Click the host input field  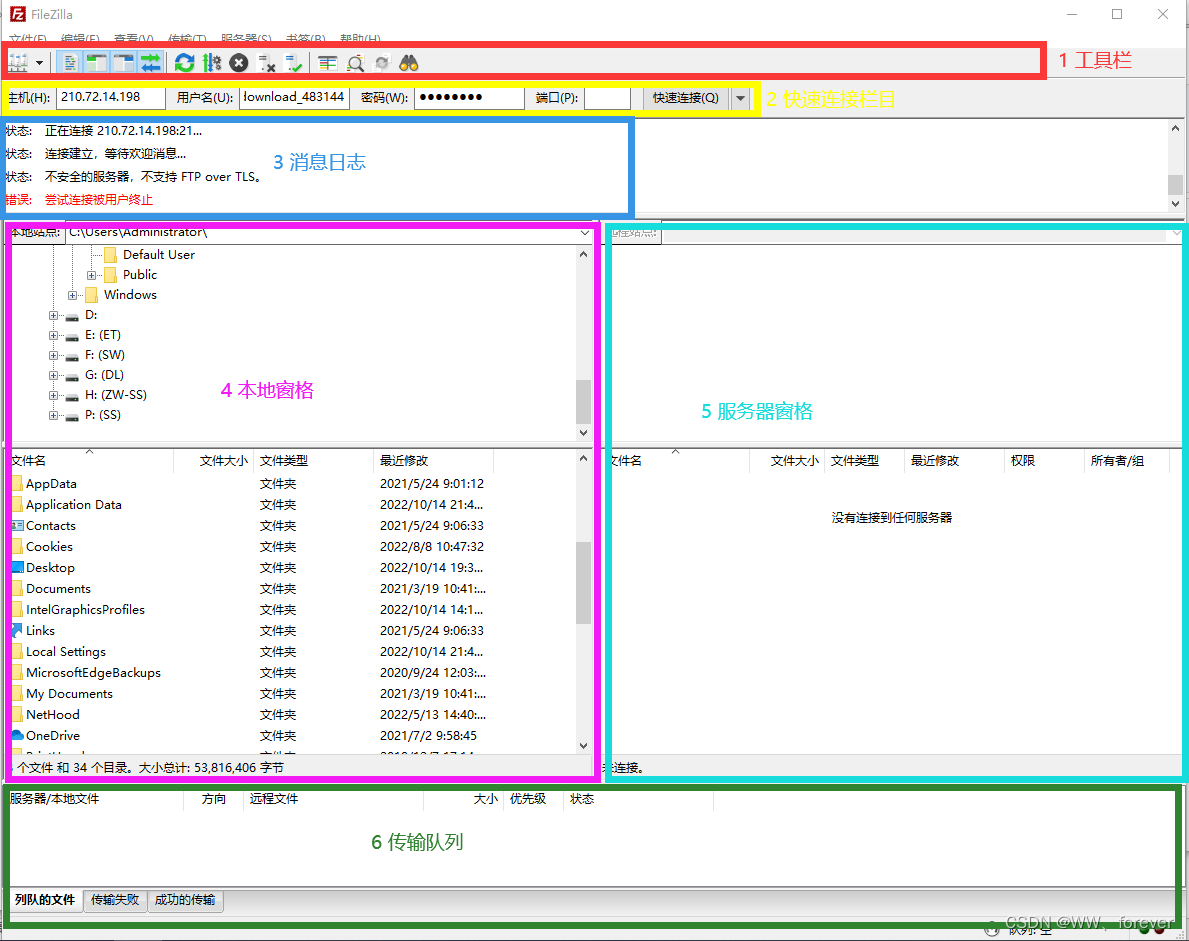[x=111, y=97]
